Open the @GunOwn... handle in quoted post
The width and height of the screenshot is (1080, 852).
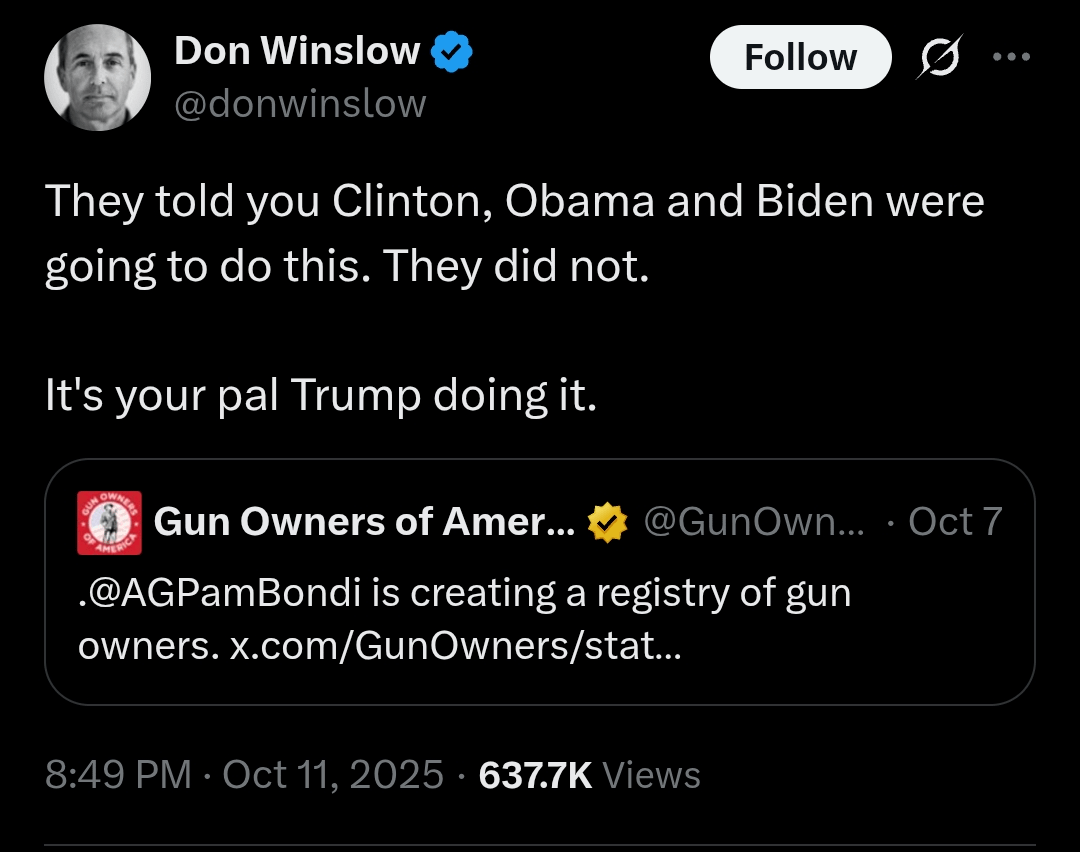click(754, 522)
